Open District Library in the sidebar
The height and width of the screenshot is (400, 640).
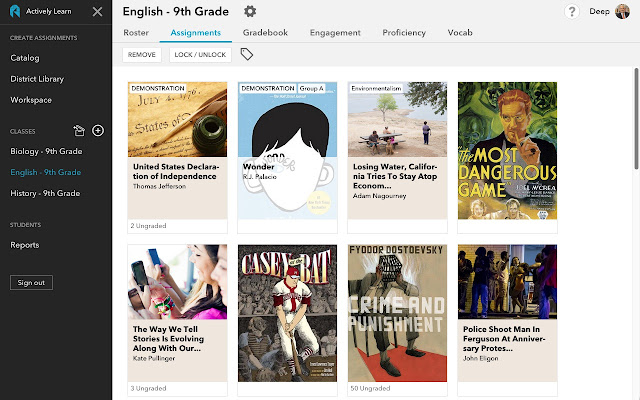point(37,79)
